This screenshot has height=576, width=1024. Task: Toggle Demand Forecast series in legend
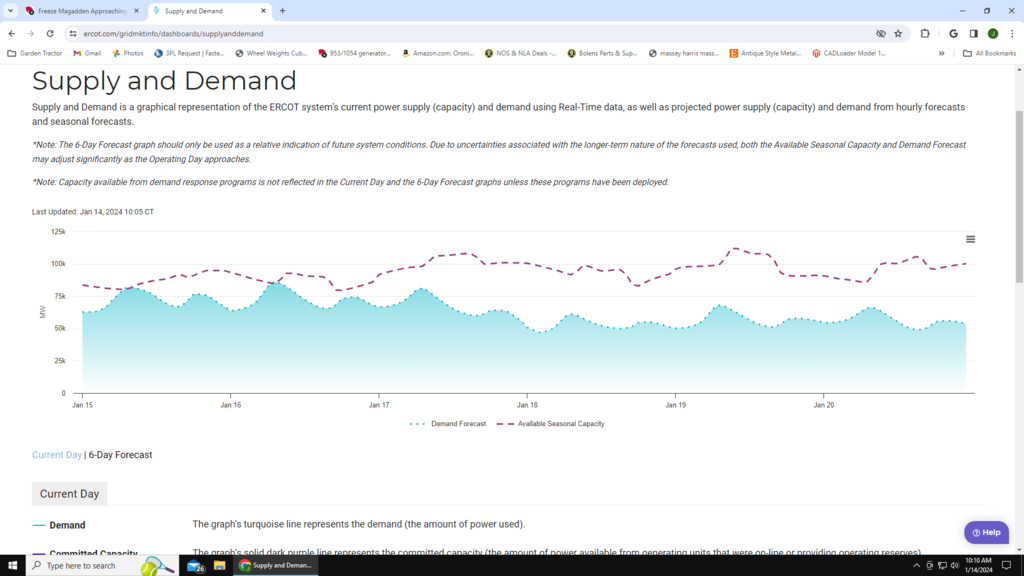coord(448,424)
